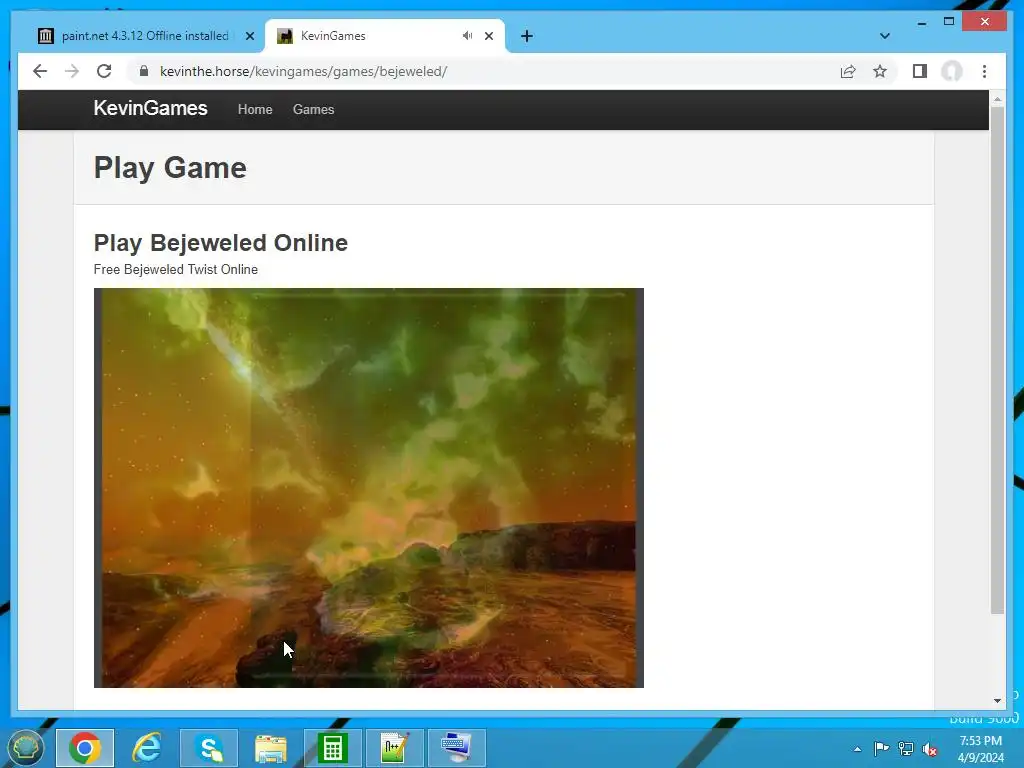Image resolution: width=1024 pixels, height=768 pixels.
Task: Open Action Center flag icon
Action: coord(881,748)
